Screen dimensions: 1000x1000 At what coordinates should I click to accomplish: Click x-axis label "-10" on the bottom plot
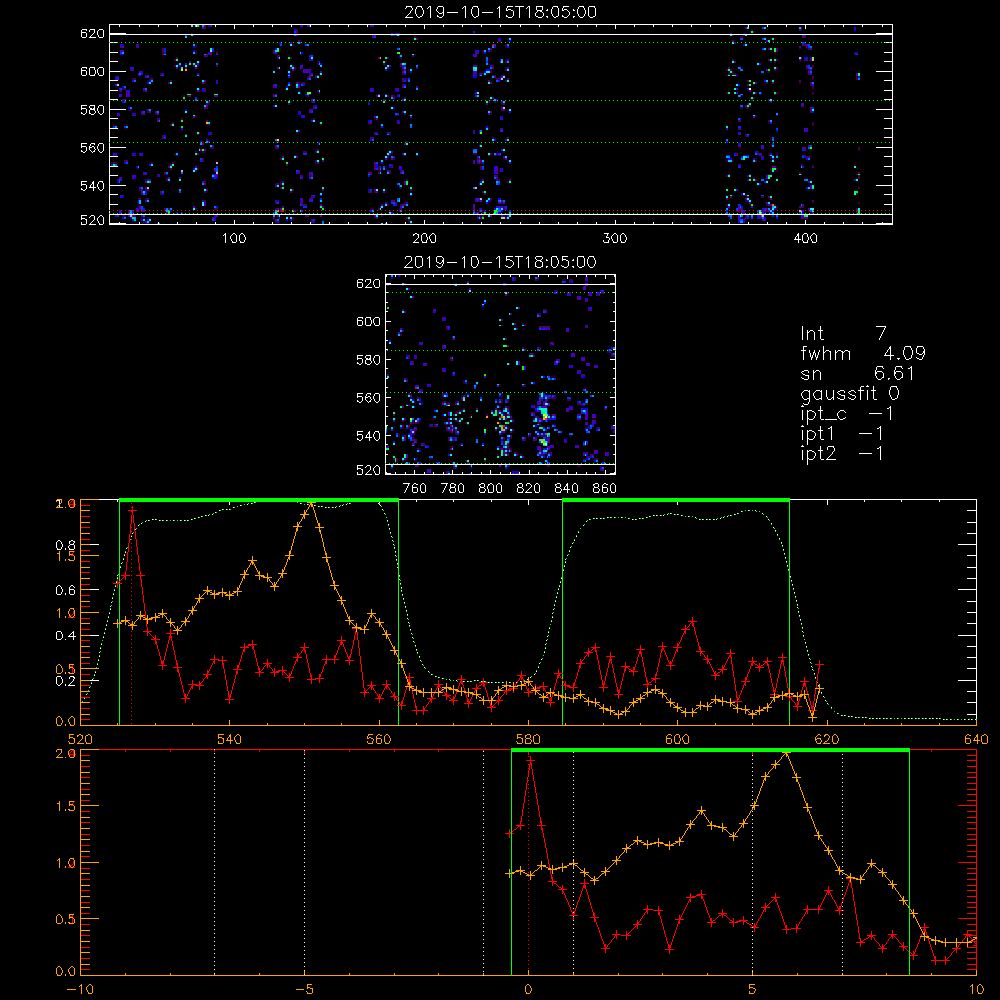click(80, 990)
